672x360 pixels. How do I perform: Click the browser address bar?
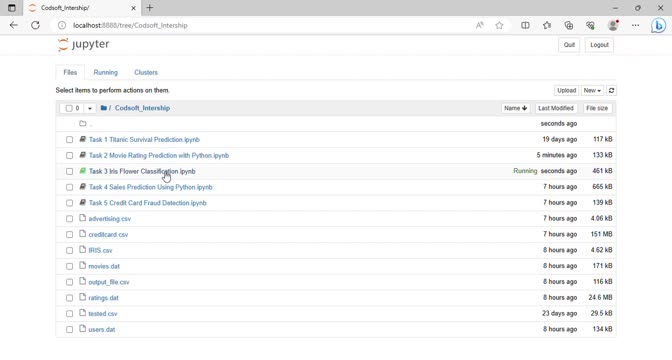266,25
